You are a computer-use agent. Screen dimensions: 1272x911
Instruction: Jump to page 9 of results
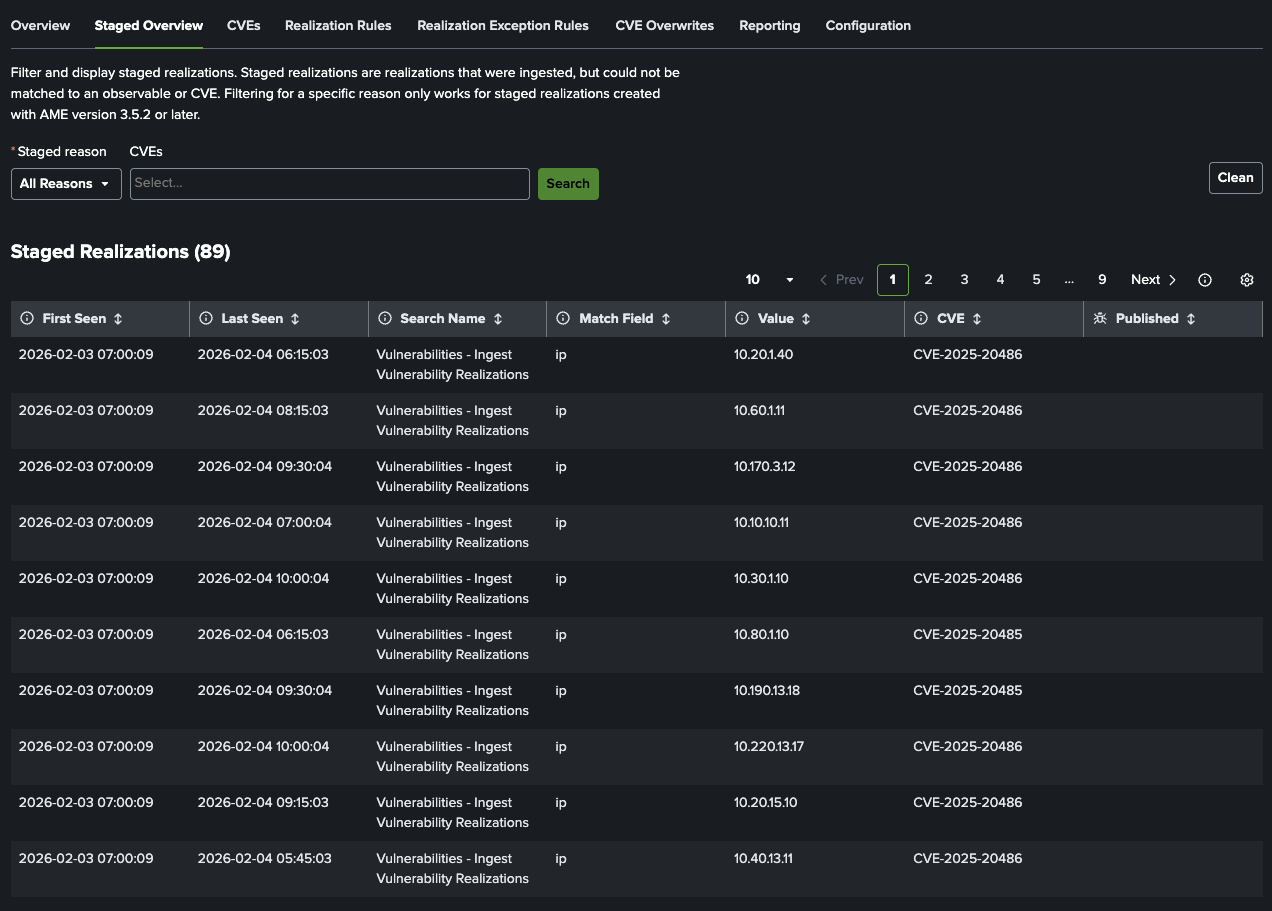[x=1102, y=280]
